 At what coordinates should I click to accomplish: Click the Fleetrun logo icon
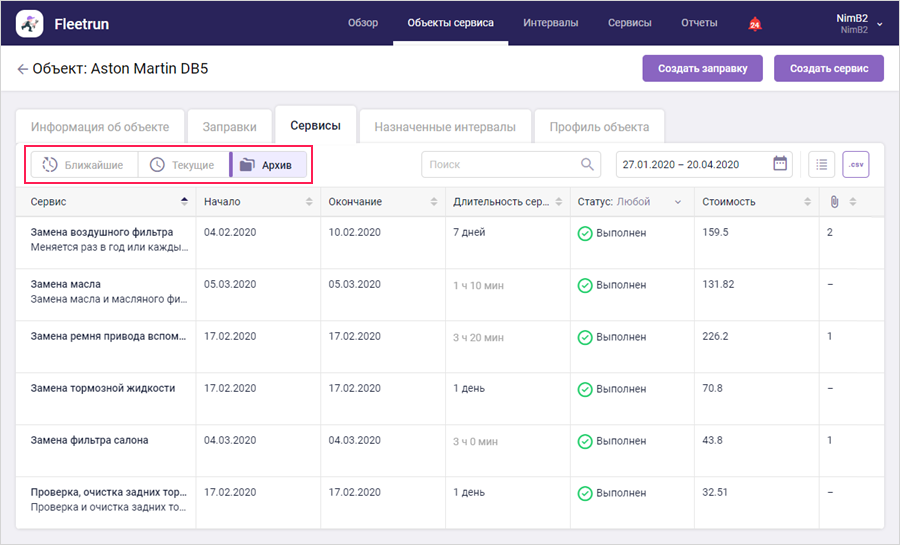[x=29, y=24]
